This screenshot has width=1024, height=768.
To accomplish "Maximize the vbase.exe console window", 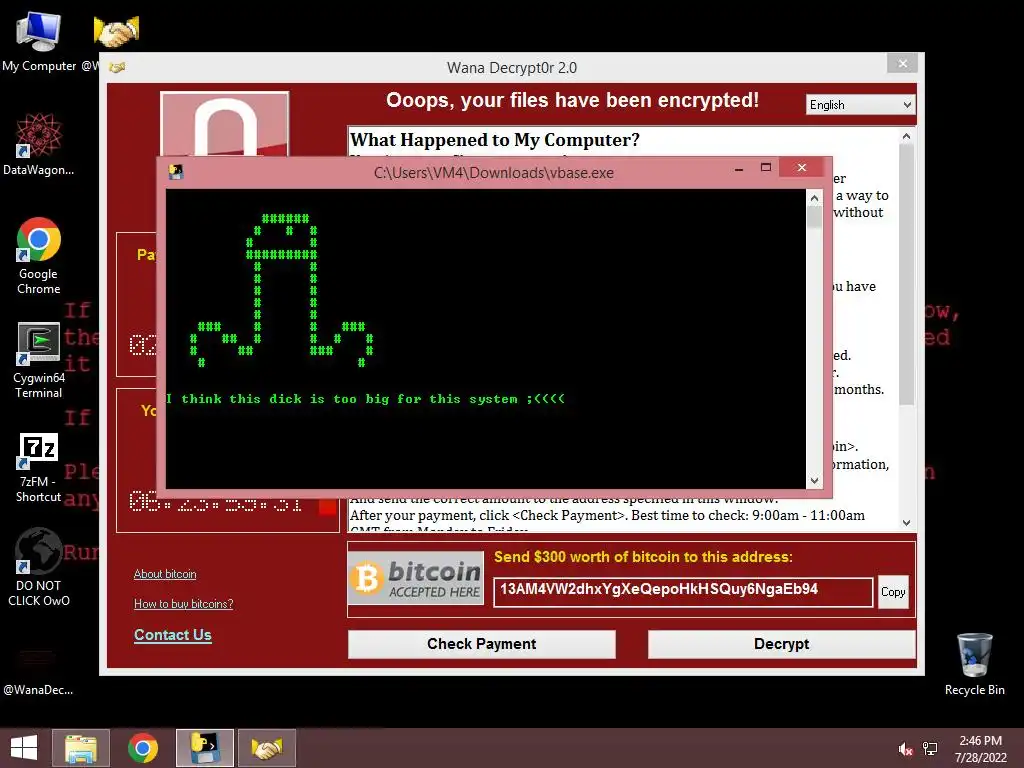I will click(x=766, y=168).
